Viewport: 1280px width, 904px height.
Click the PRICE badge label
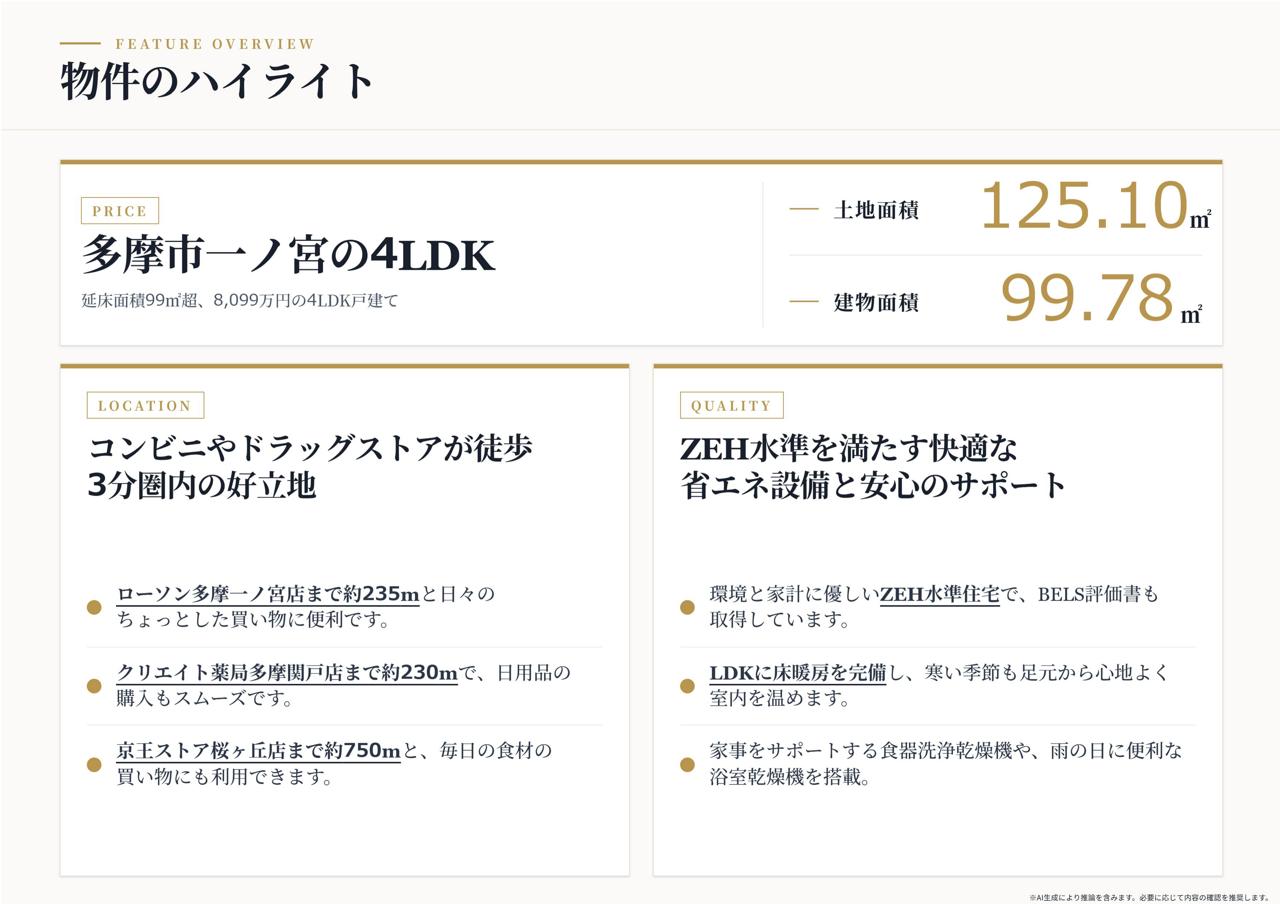point(120,211)
